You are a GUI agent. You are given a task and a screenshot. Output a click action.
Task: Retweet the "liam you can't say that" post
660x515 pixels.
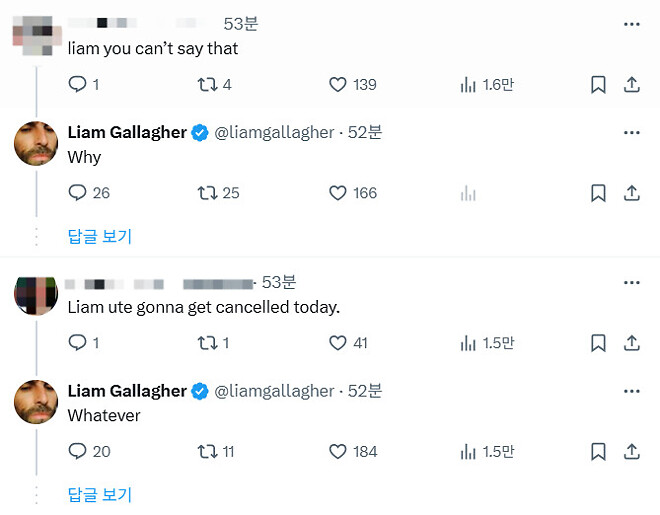tap(208, 85)
